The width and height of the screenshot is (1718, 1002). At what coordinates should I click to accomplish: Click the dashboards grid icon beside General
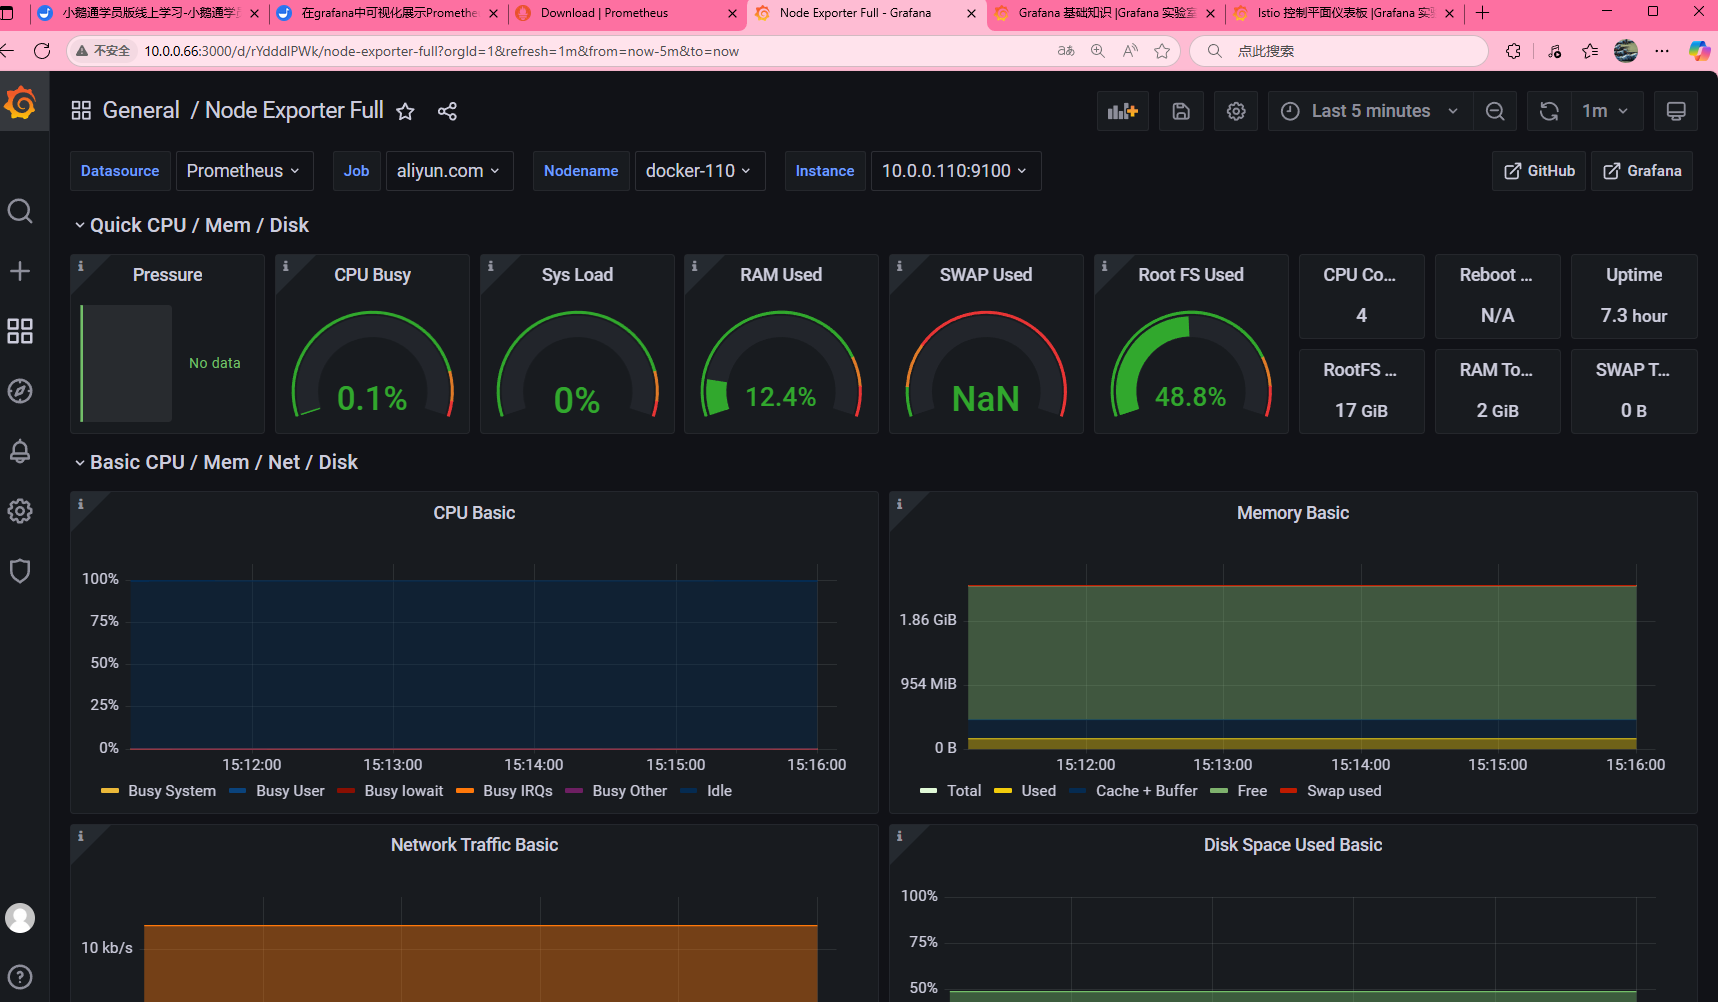(81, 111)
